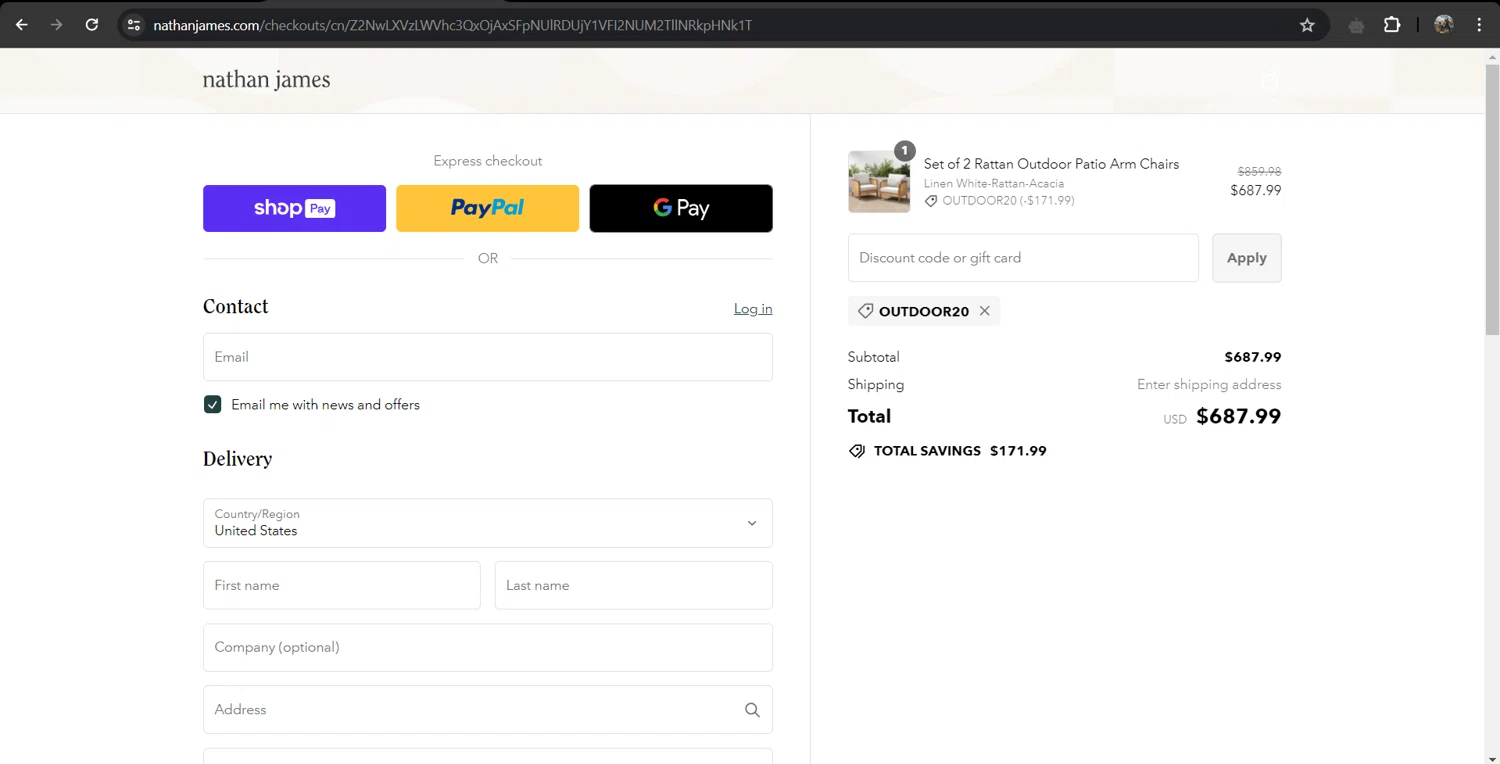Choose the Google Pay express button
This screenshot has height=764, width=1500.
(x=681, y=208)
